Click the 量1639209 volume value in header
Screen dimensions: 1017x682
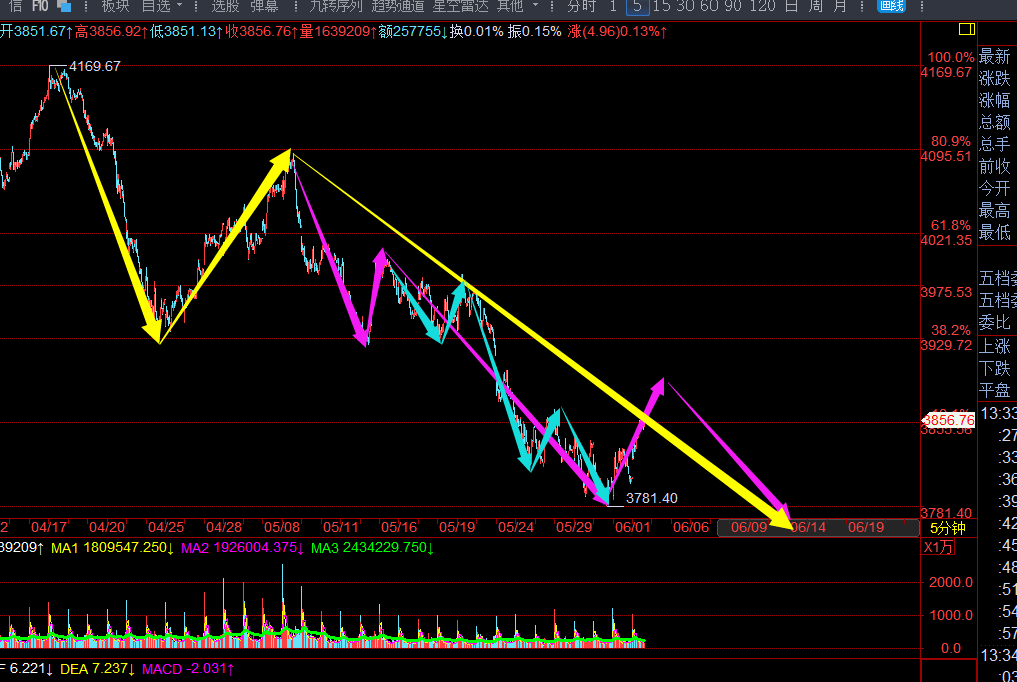tap(338, 31)
